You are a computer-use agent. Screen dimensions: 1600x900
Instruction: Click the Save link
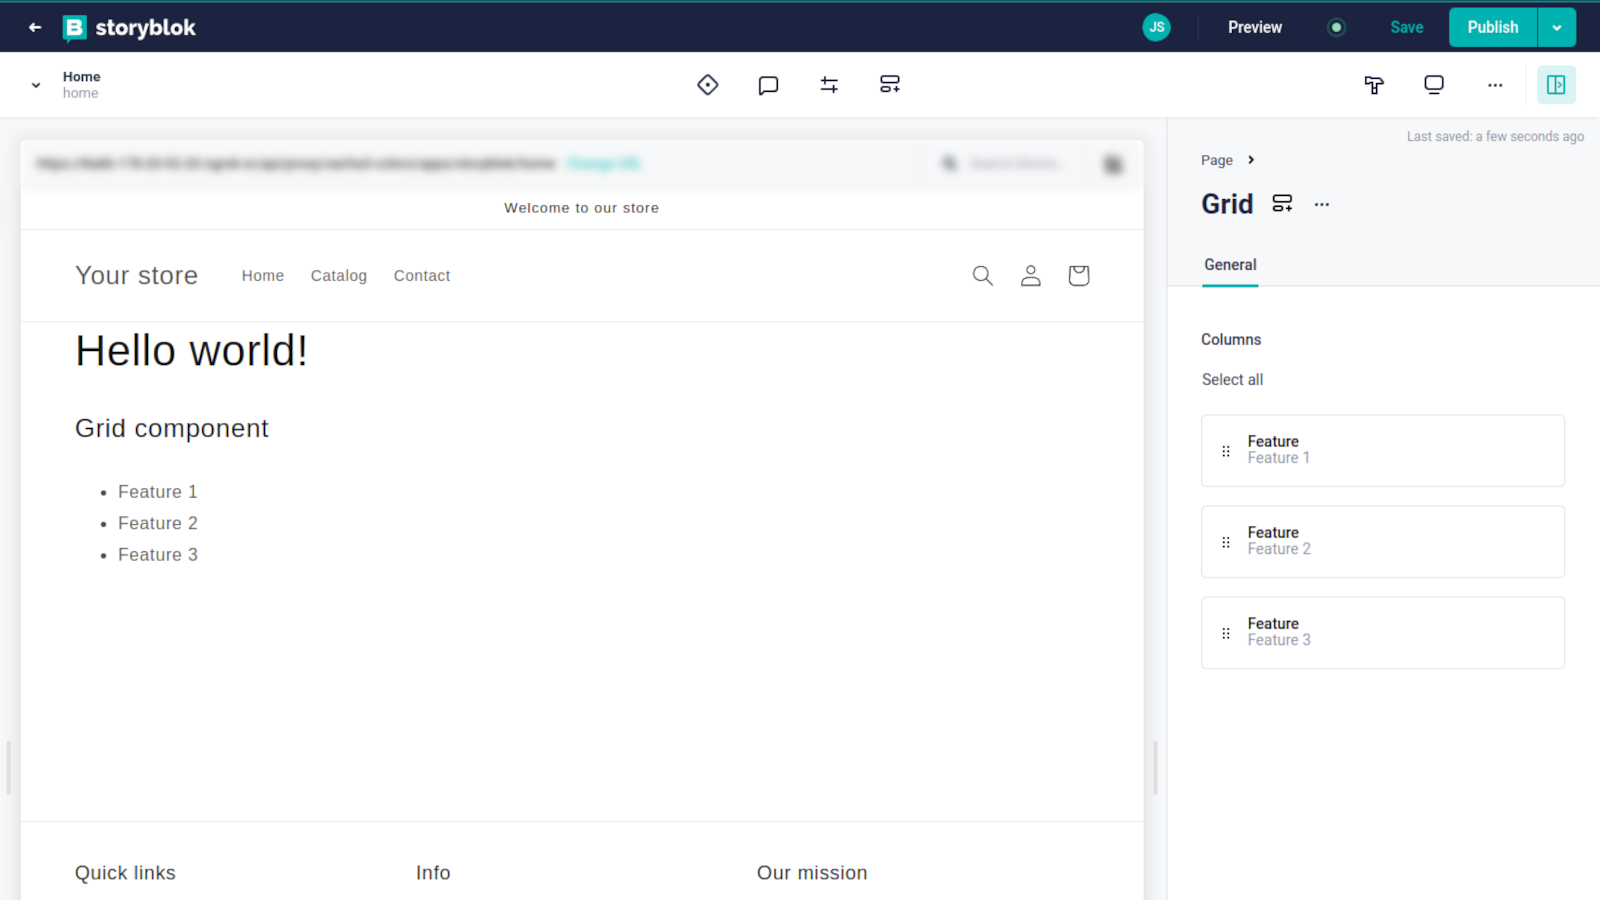tap(1406, 27)
